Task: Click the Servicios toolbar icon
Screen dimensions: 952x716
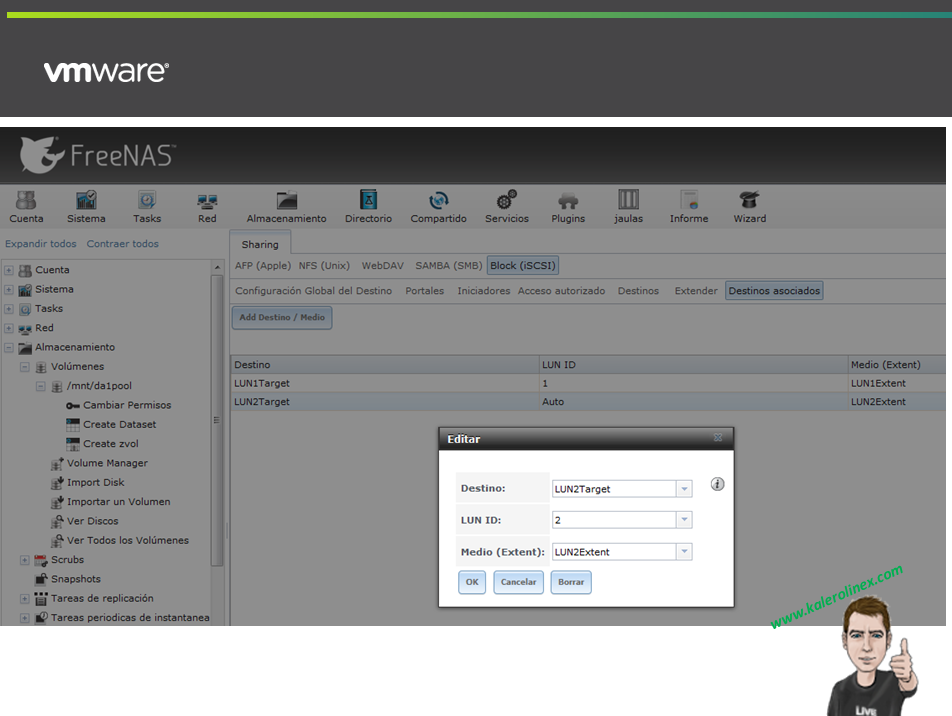Action: pos(506,205)
